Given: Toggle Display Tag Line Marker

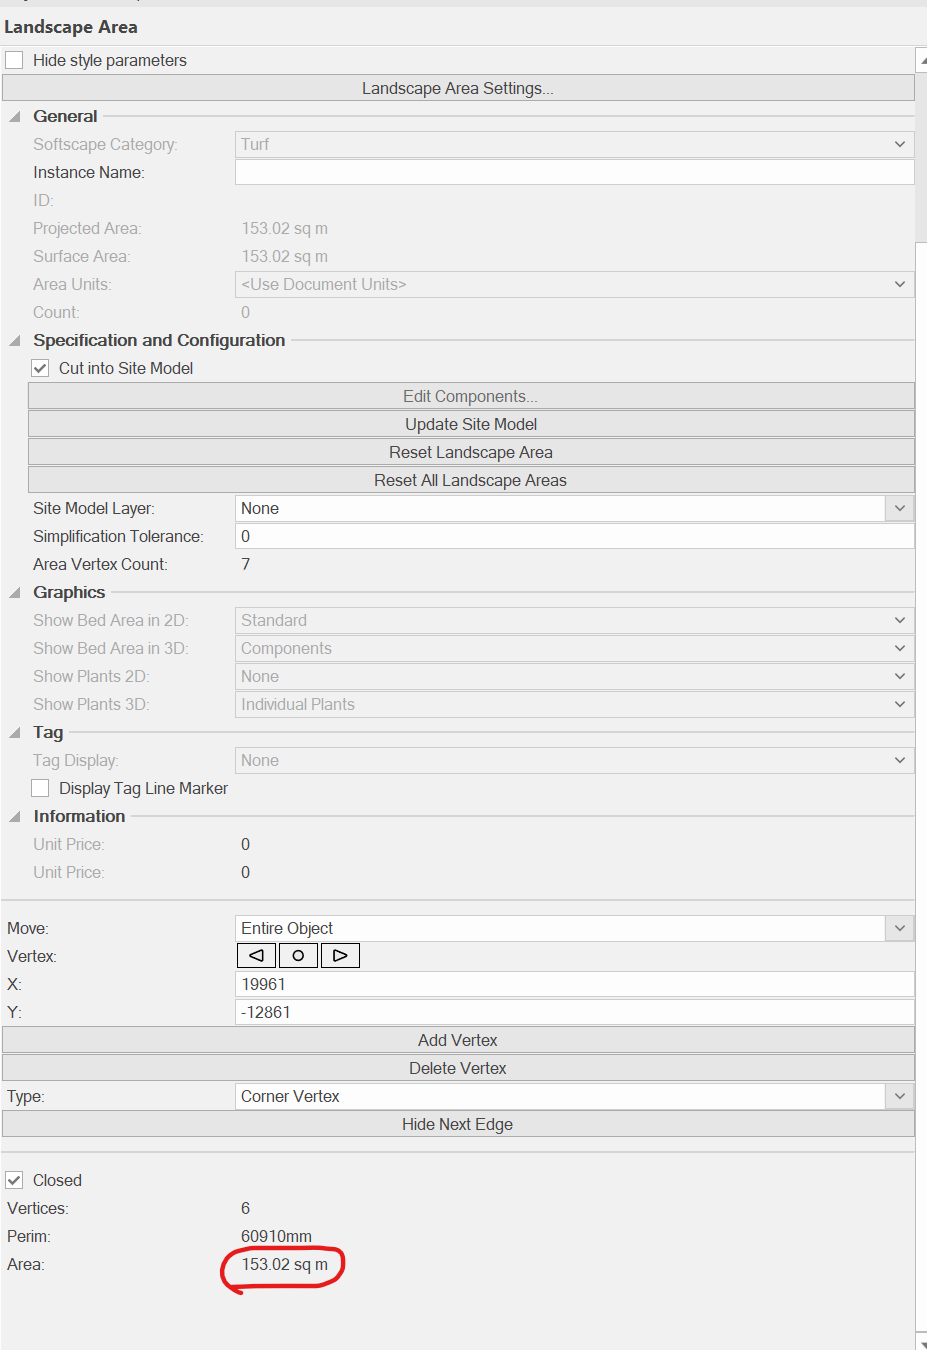Looking at the screenshot, I should (x=39, y=788).
